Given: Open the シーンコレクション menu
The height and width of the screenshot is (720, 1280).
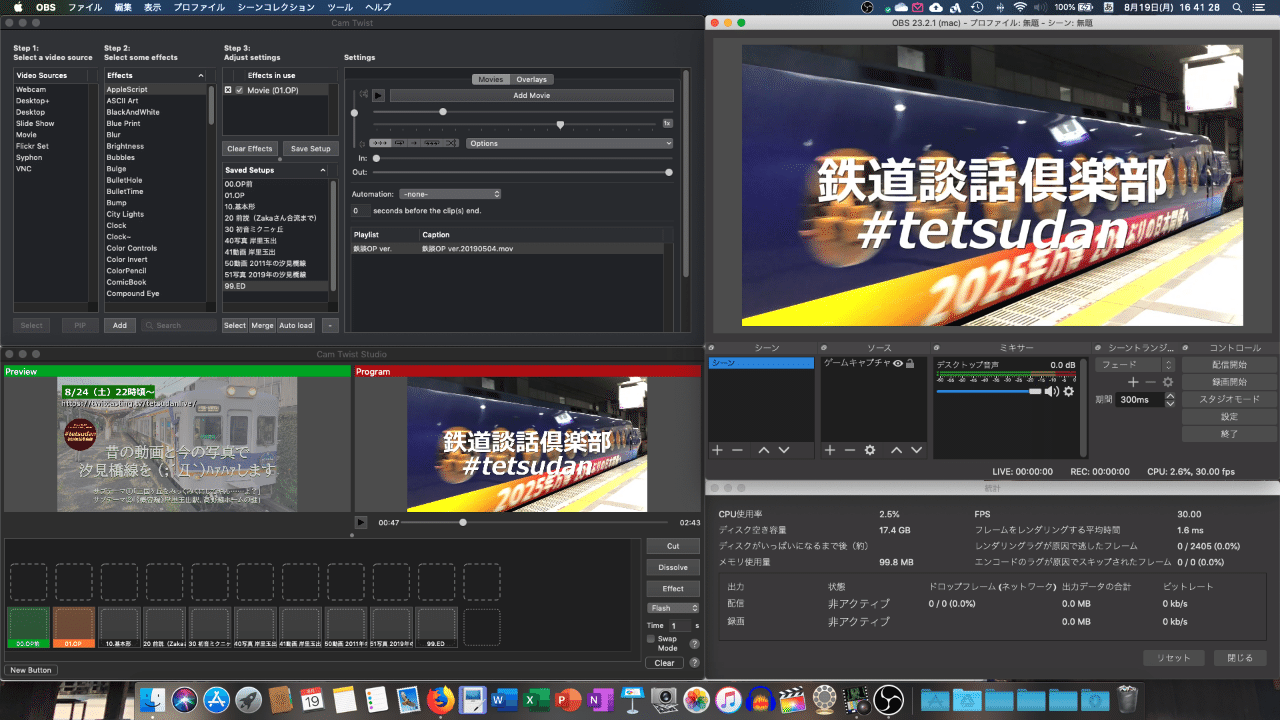Looking at the screenshot, I should (275, 7).
